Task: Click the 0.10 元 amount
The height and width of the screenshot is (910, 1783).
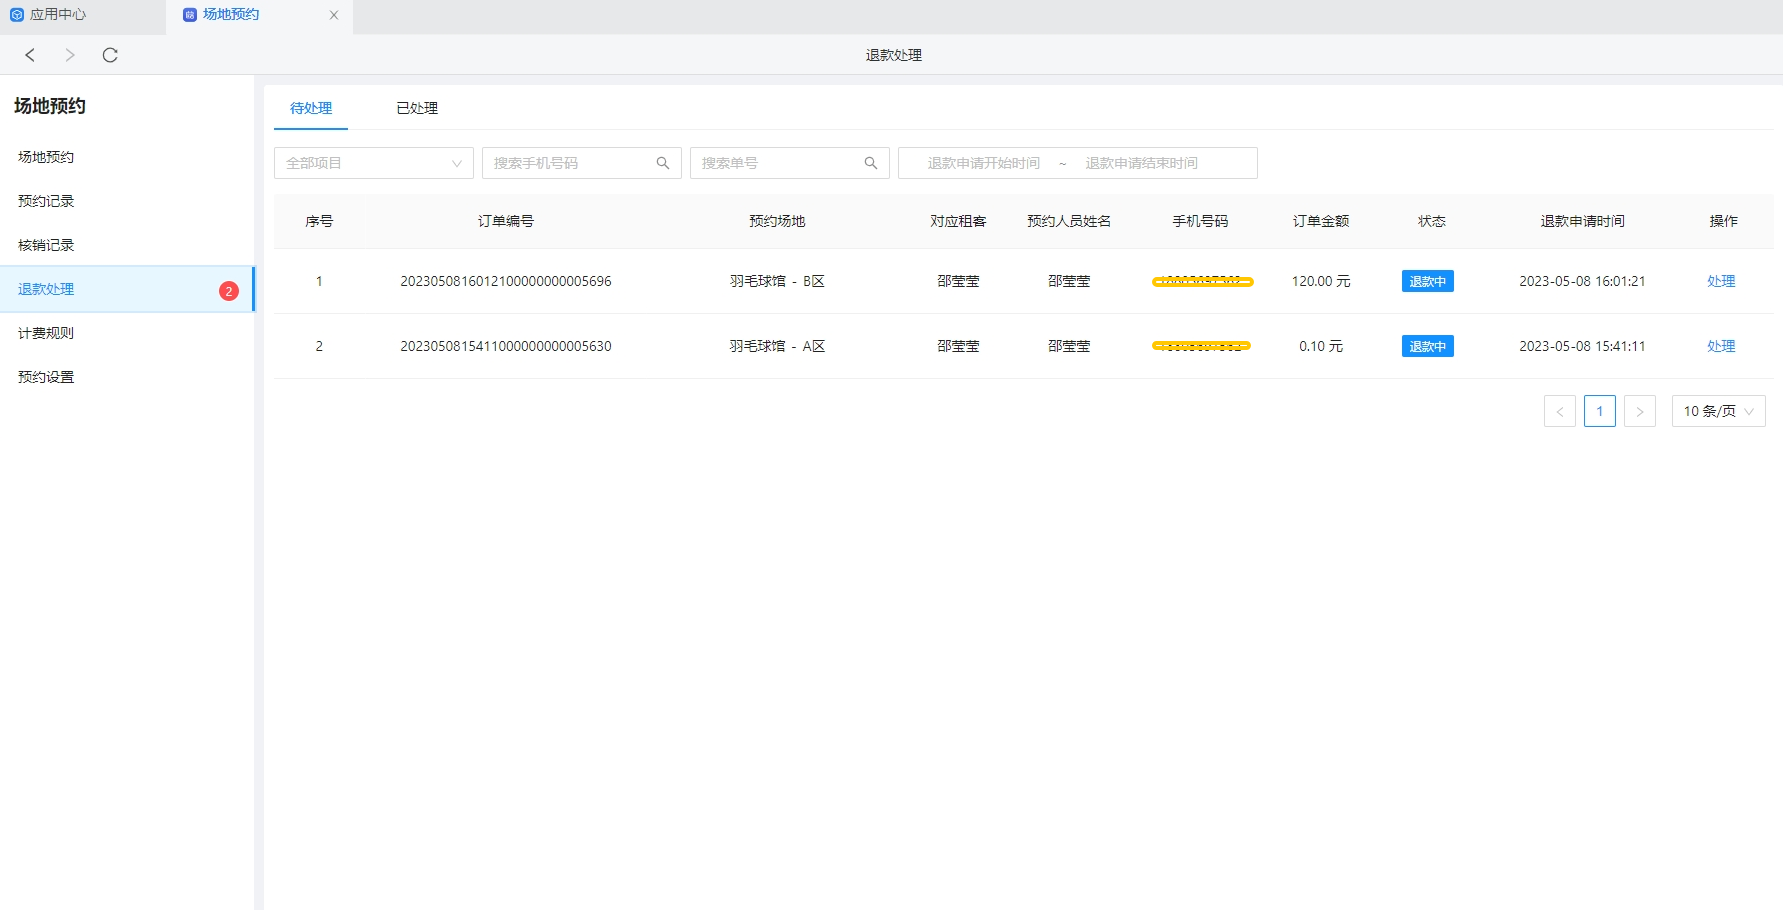Action: pos(1321,346)
